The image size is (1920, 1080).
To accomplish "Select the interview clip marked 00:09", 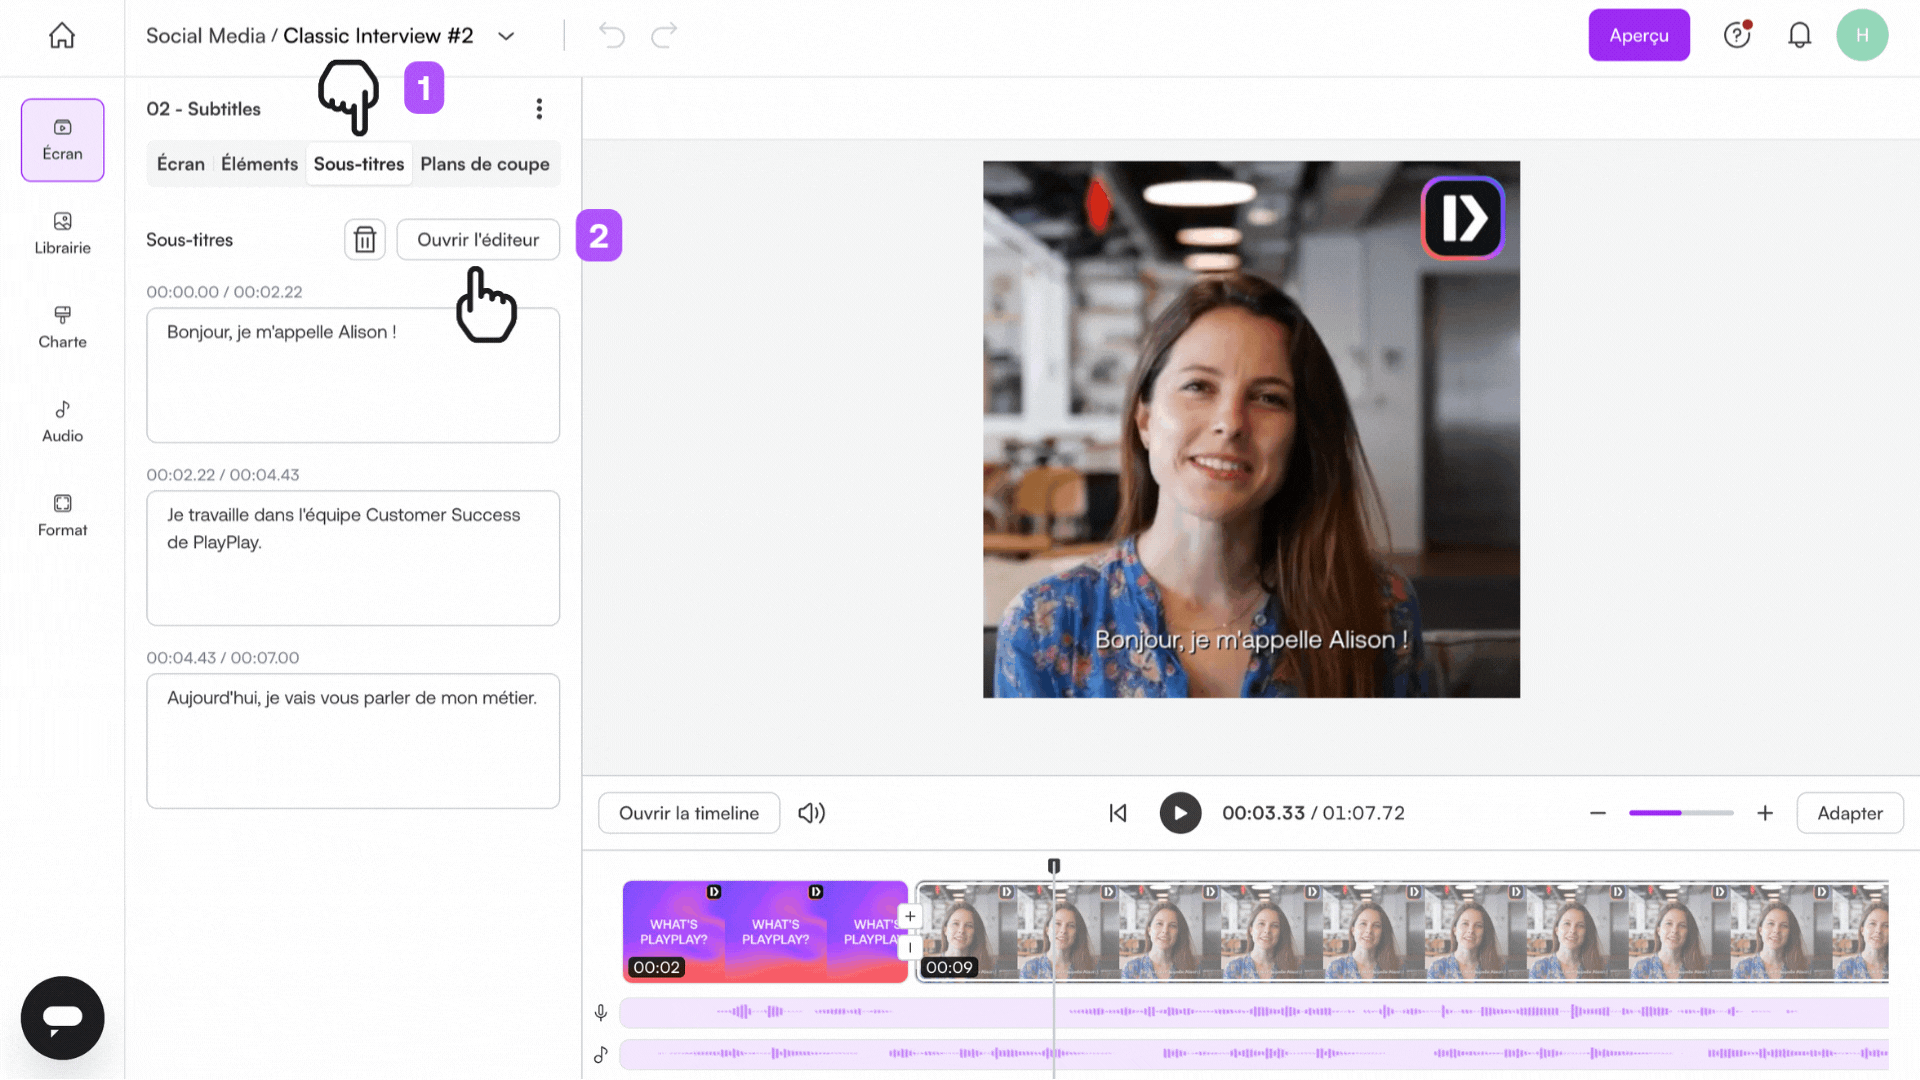I will point(1403,932).
